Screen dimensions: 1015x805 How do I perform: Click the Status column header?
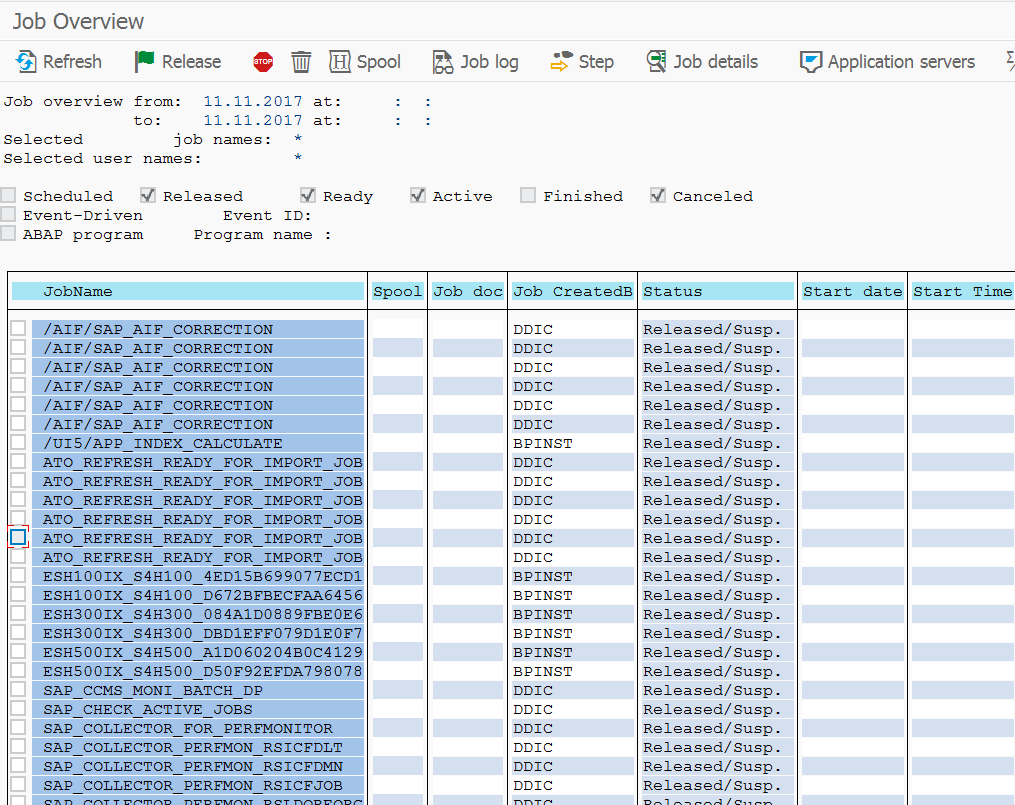(718, 291)
